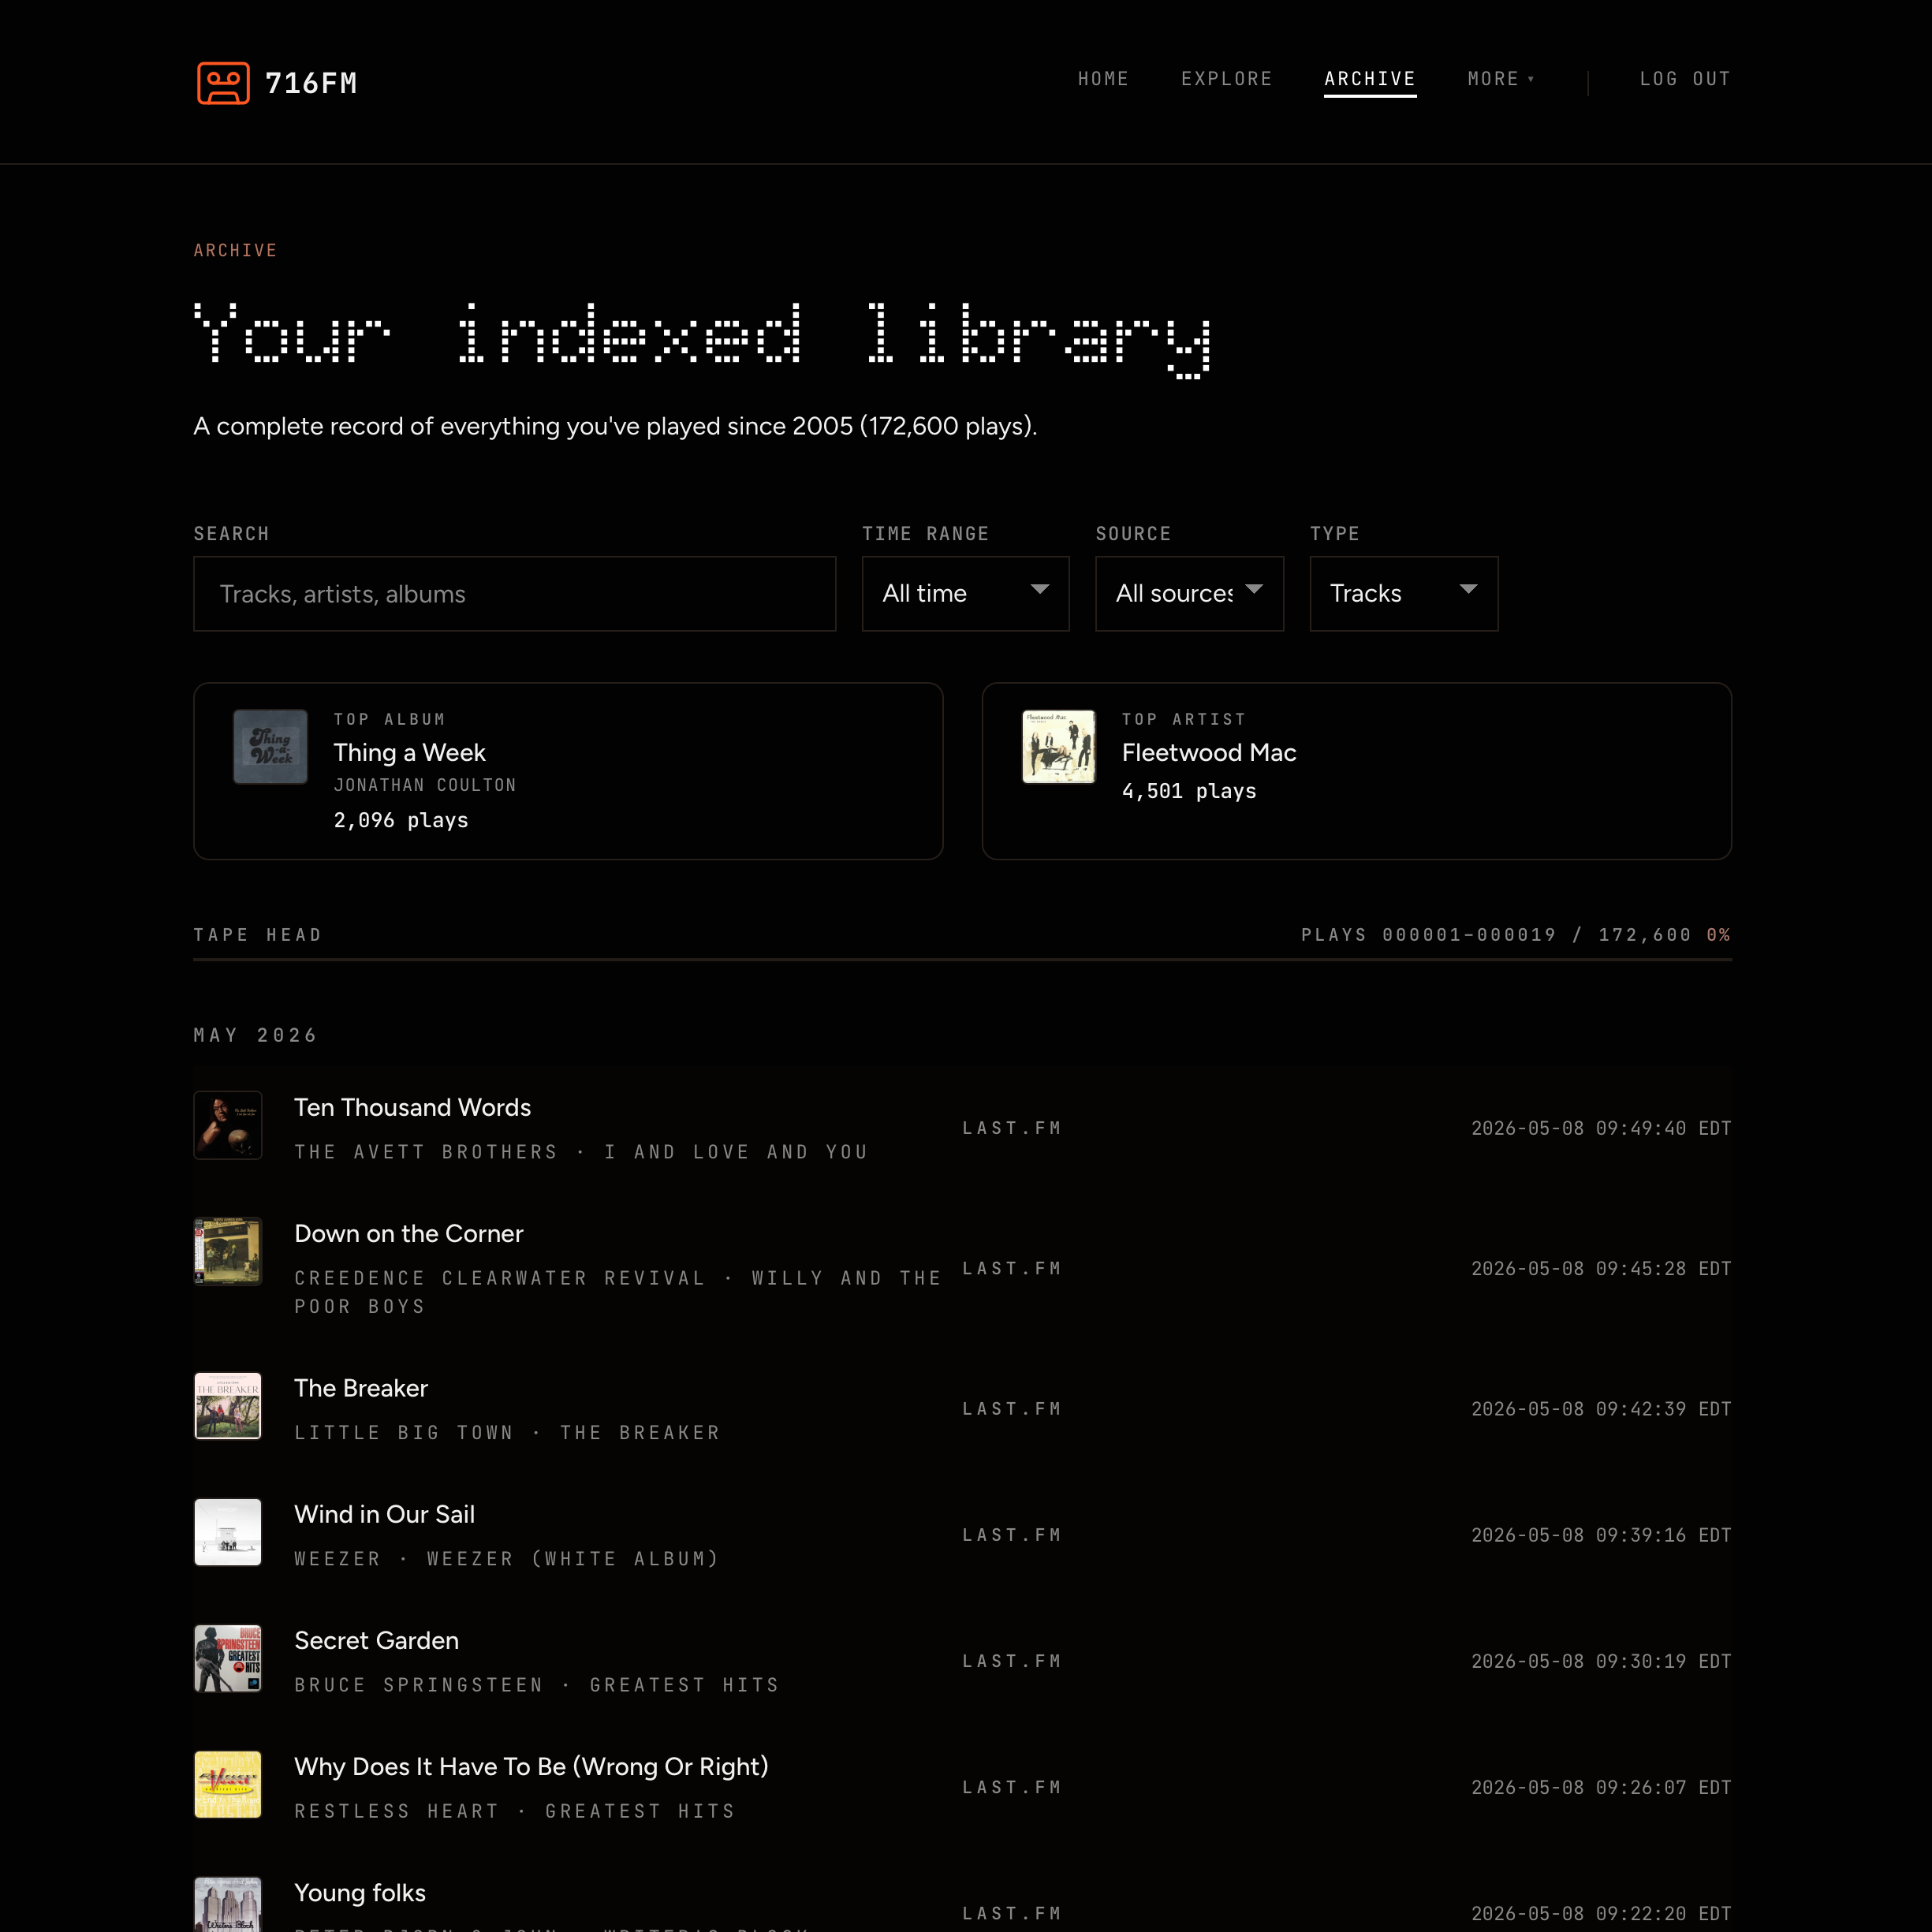Open the All sources dropdown
Viewport: 1932px width, 1932px height.
click(x=1189, y=594)
